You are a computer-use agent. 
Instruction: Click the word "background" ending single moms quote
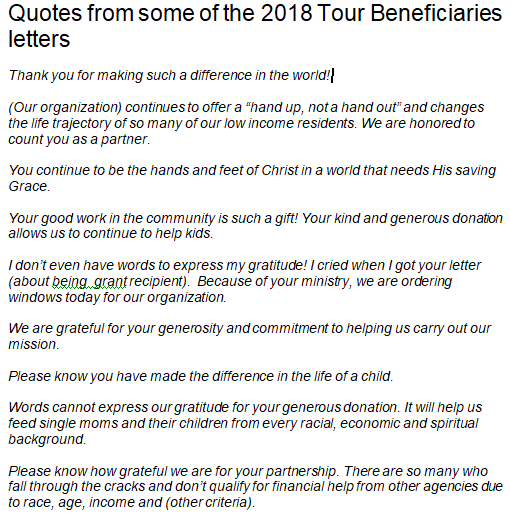click(x=46, y=439)
